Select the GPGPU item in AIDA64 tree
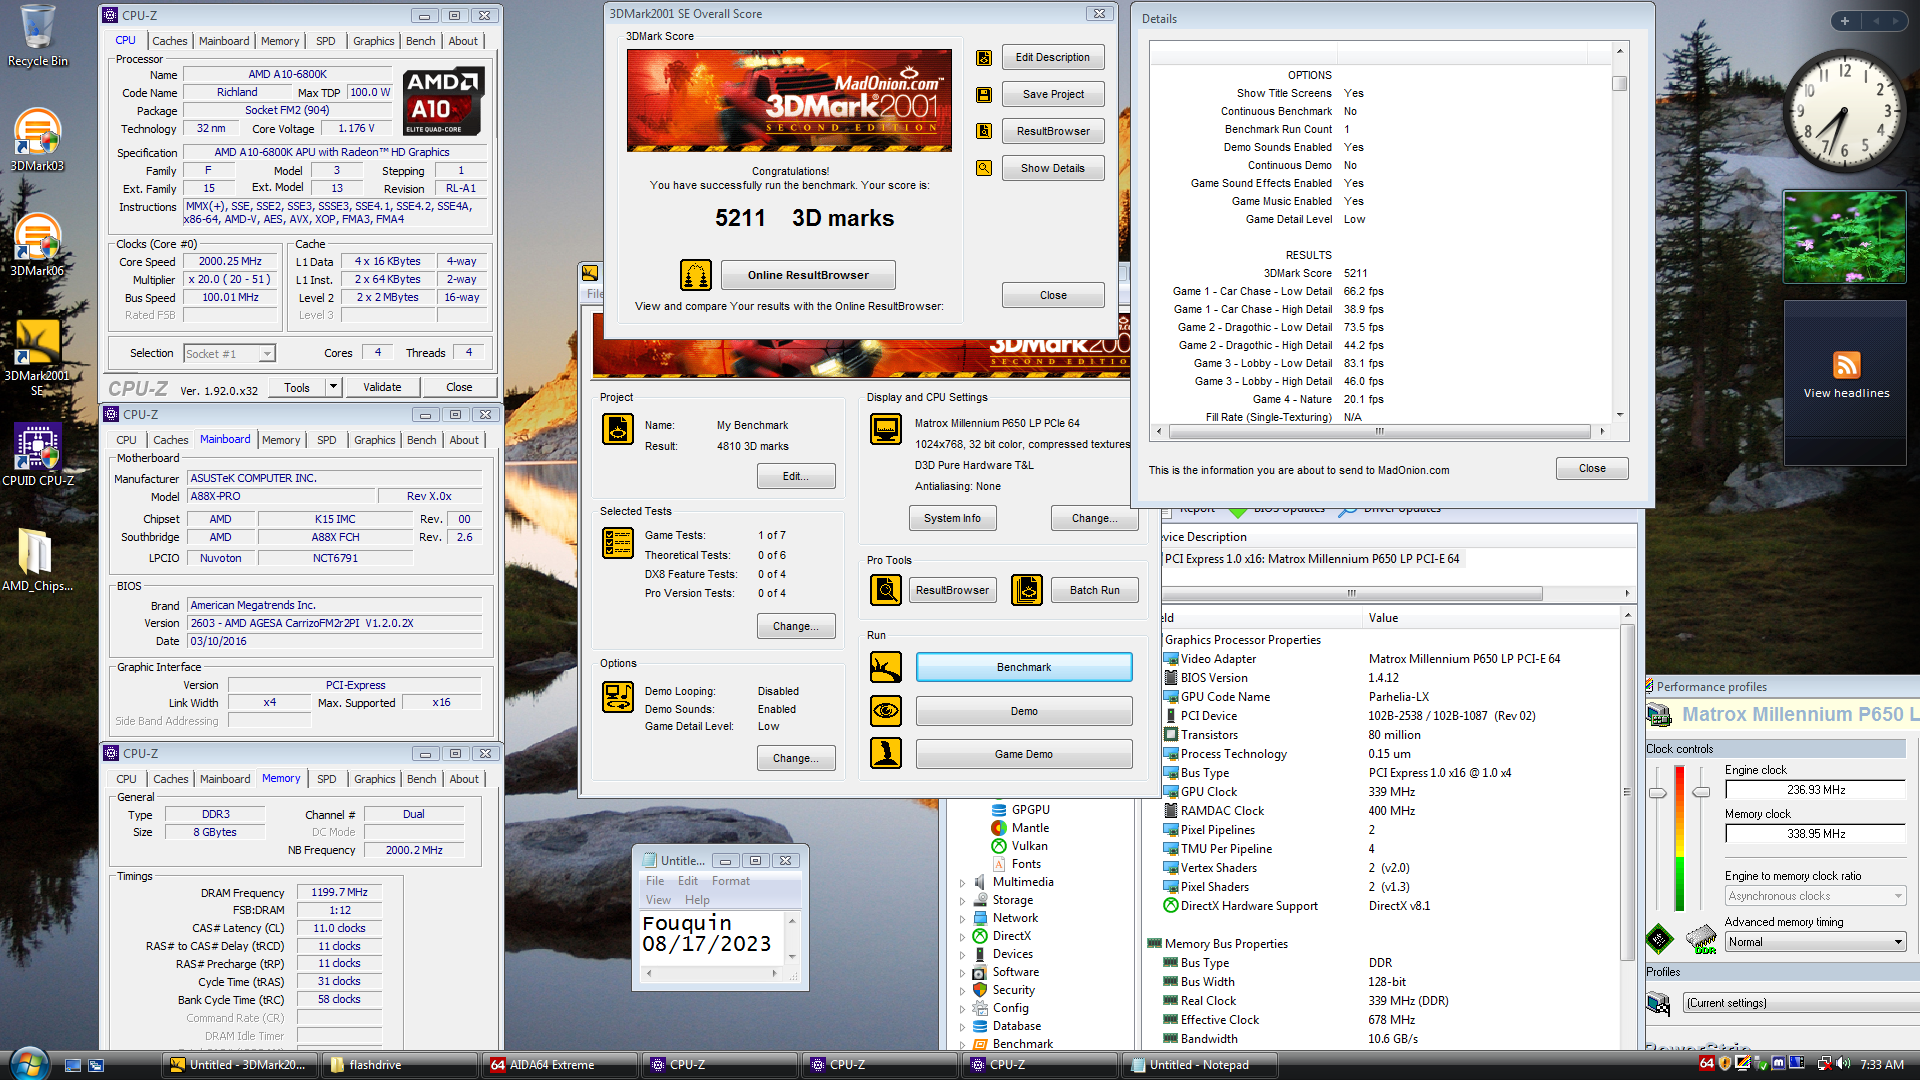Viewport: 1920px width, 1080px height. [x=1030, y=810]
